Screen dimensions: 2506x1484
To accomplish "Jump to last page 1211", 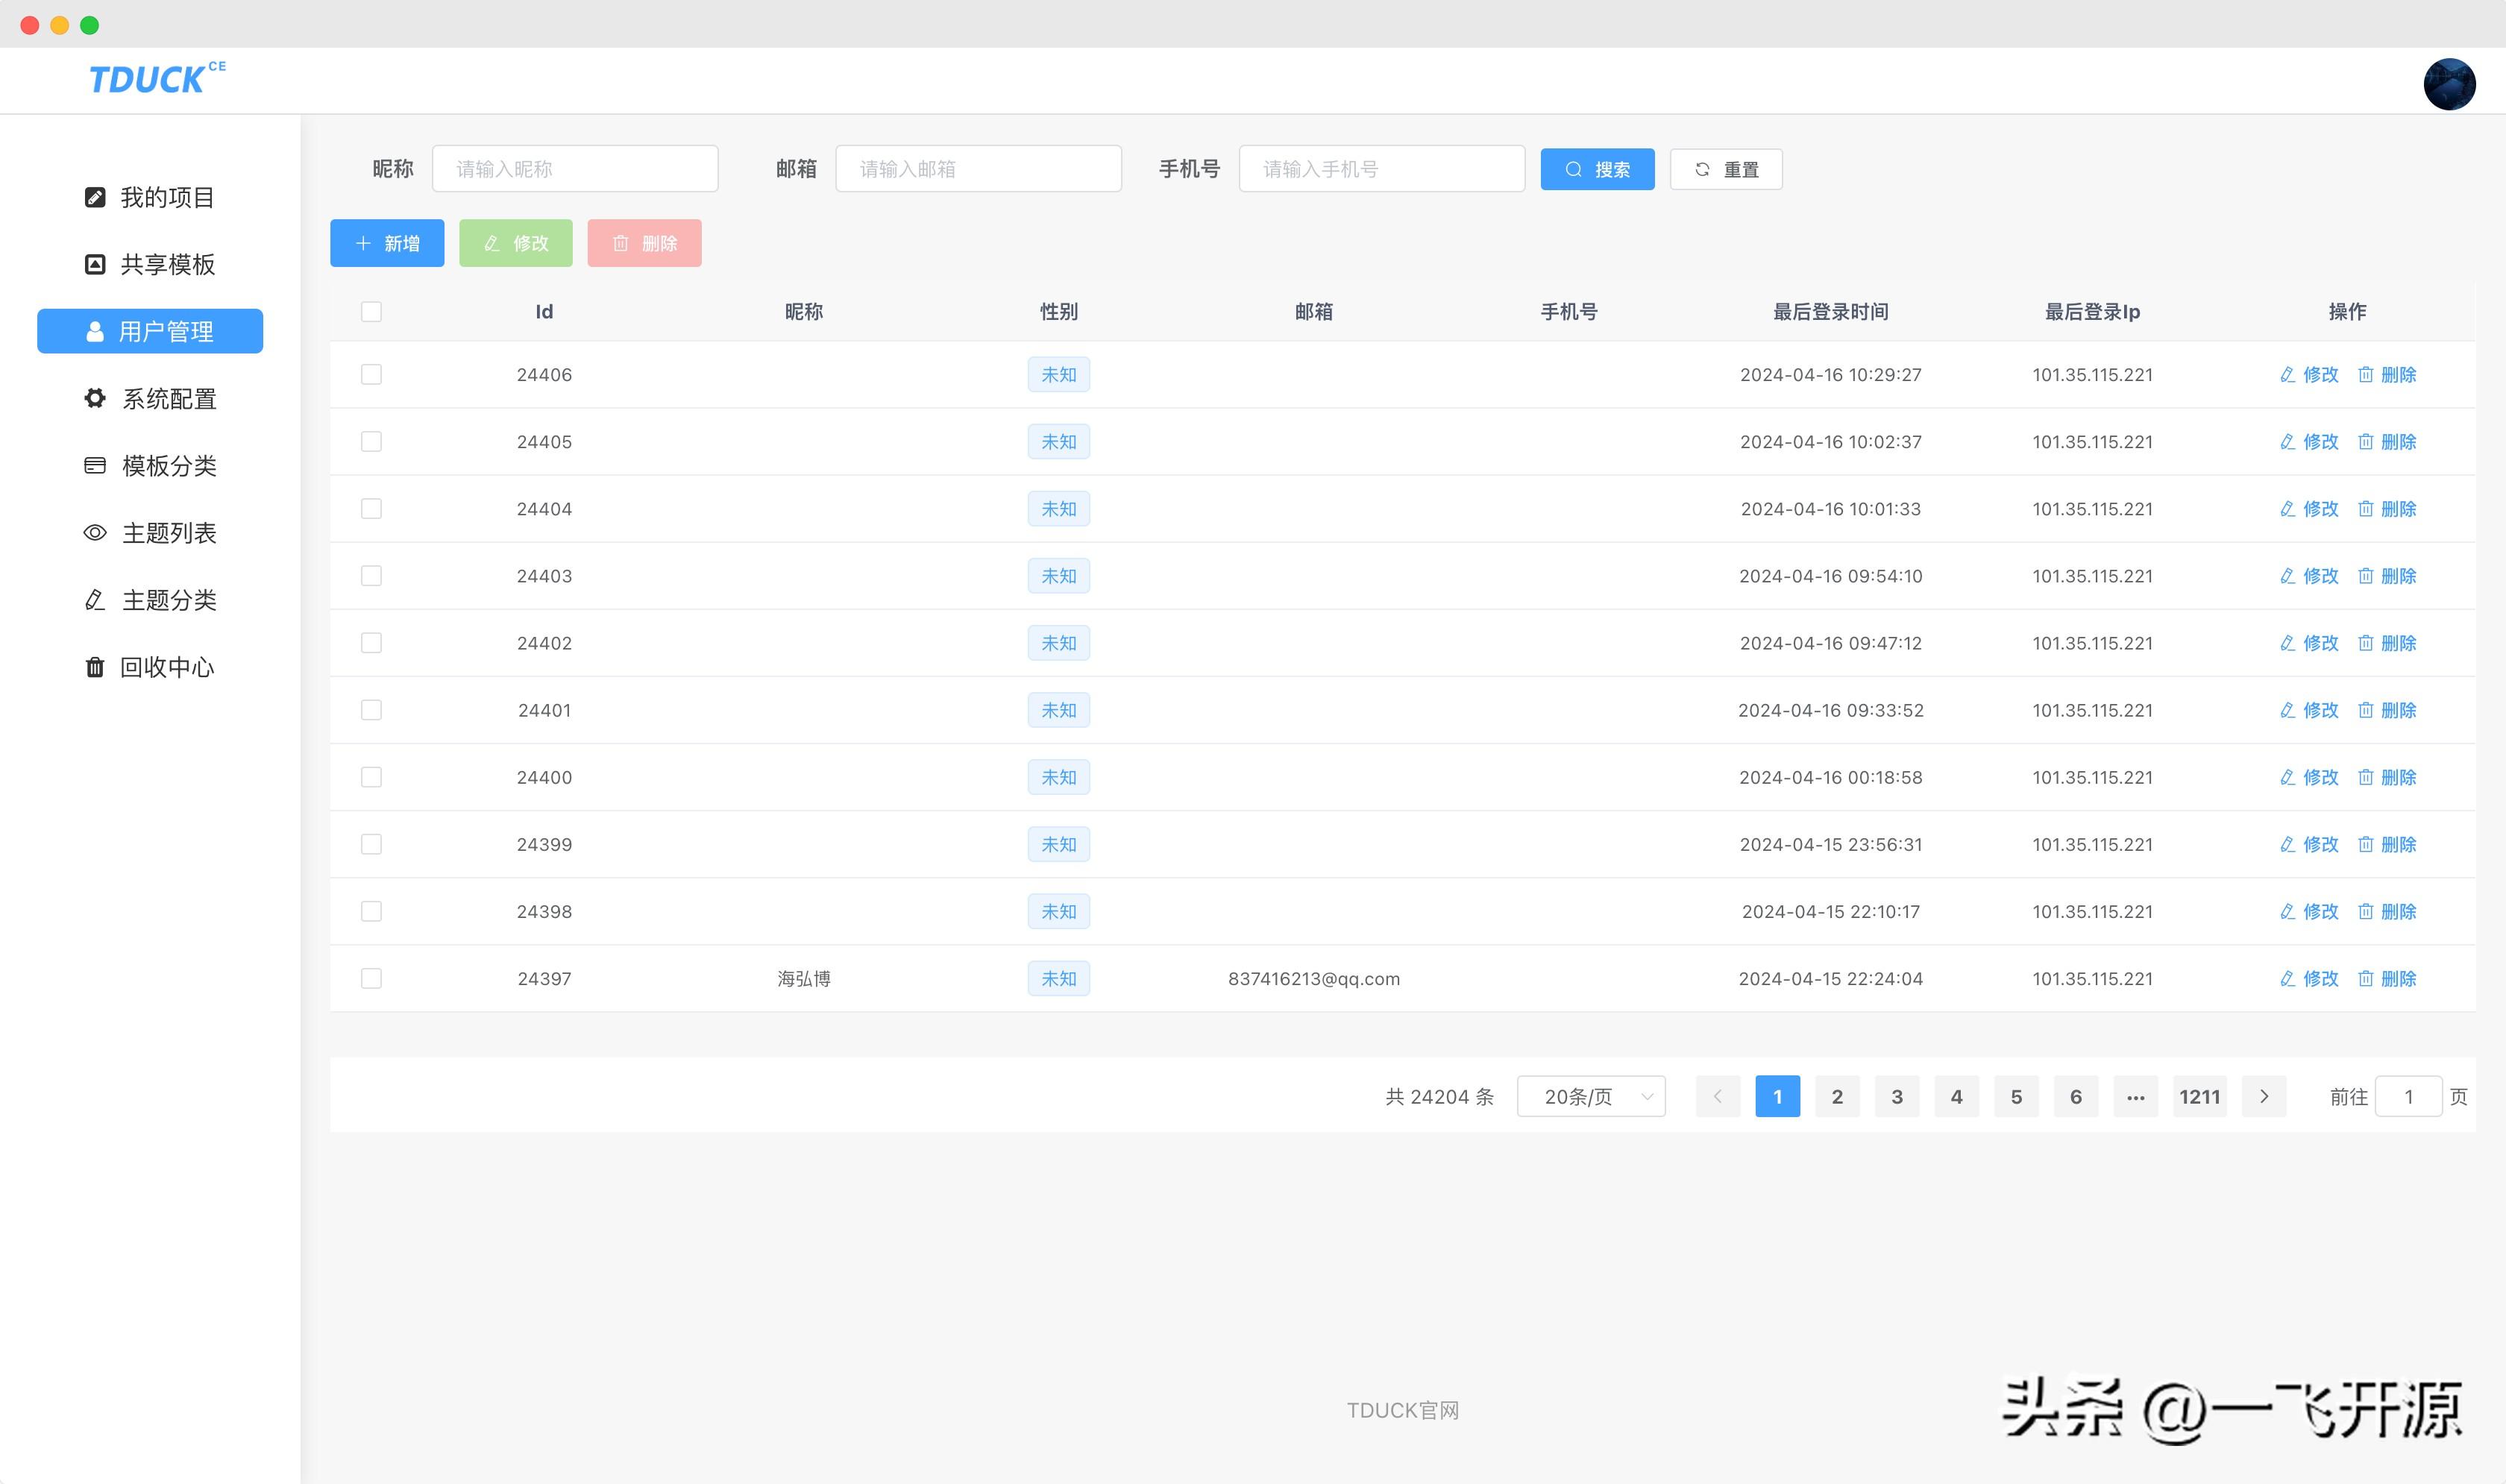I will tap(2200, 1096).
